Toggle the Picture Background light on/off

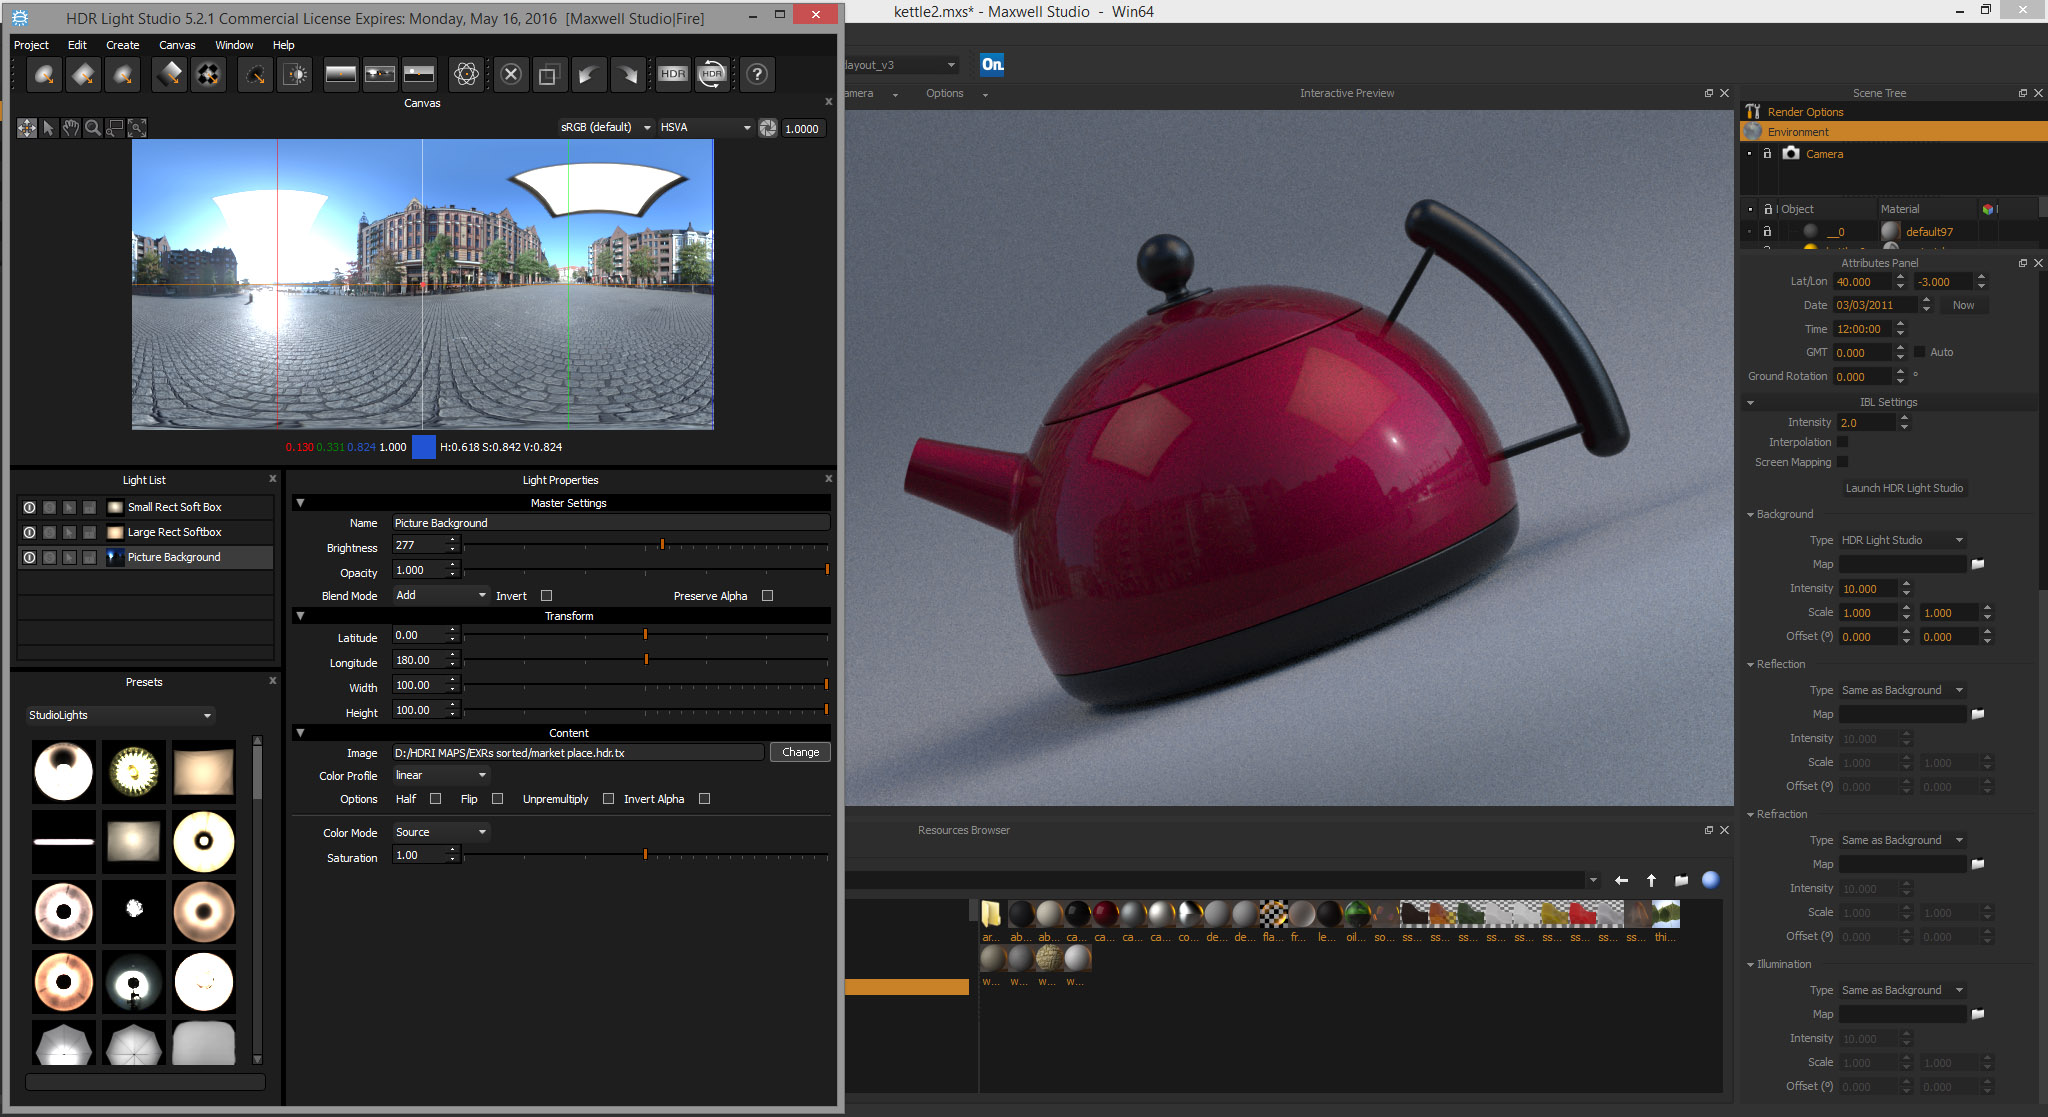coord(29,558)
